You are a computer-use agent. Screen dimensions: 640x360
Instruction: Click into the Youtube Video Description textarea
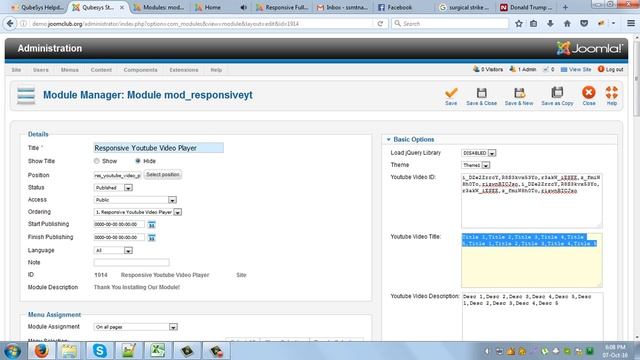tap(532, 316)
